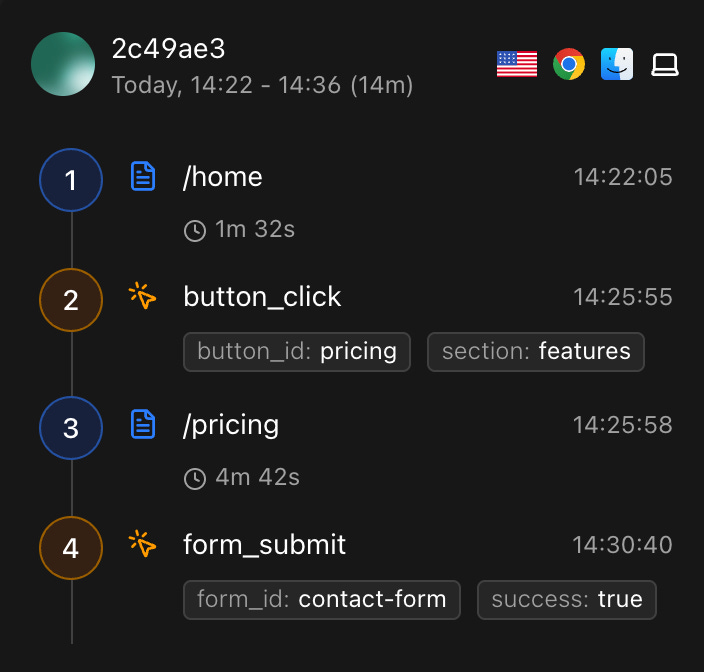Image resolution: width=704 pixels, height=672 pixels.
Task: Click the page icon beside /home
Action: 144,177
